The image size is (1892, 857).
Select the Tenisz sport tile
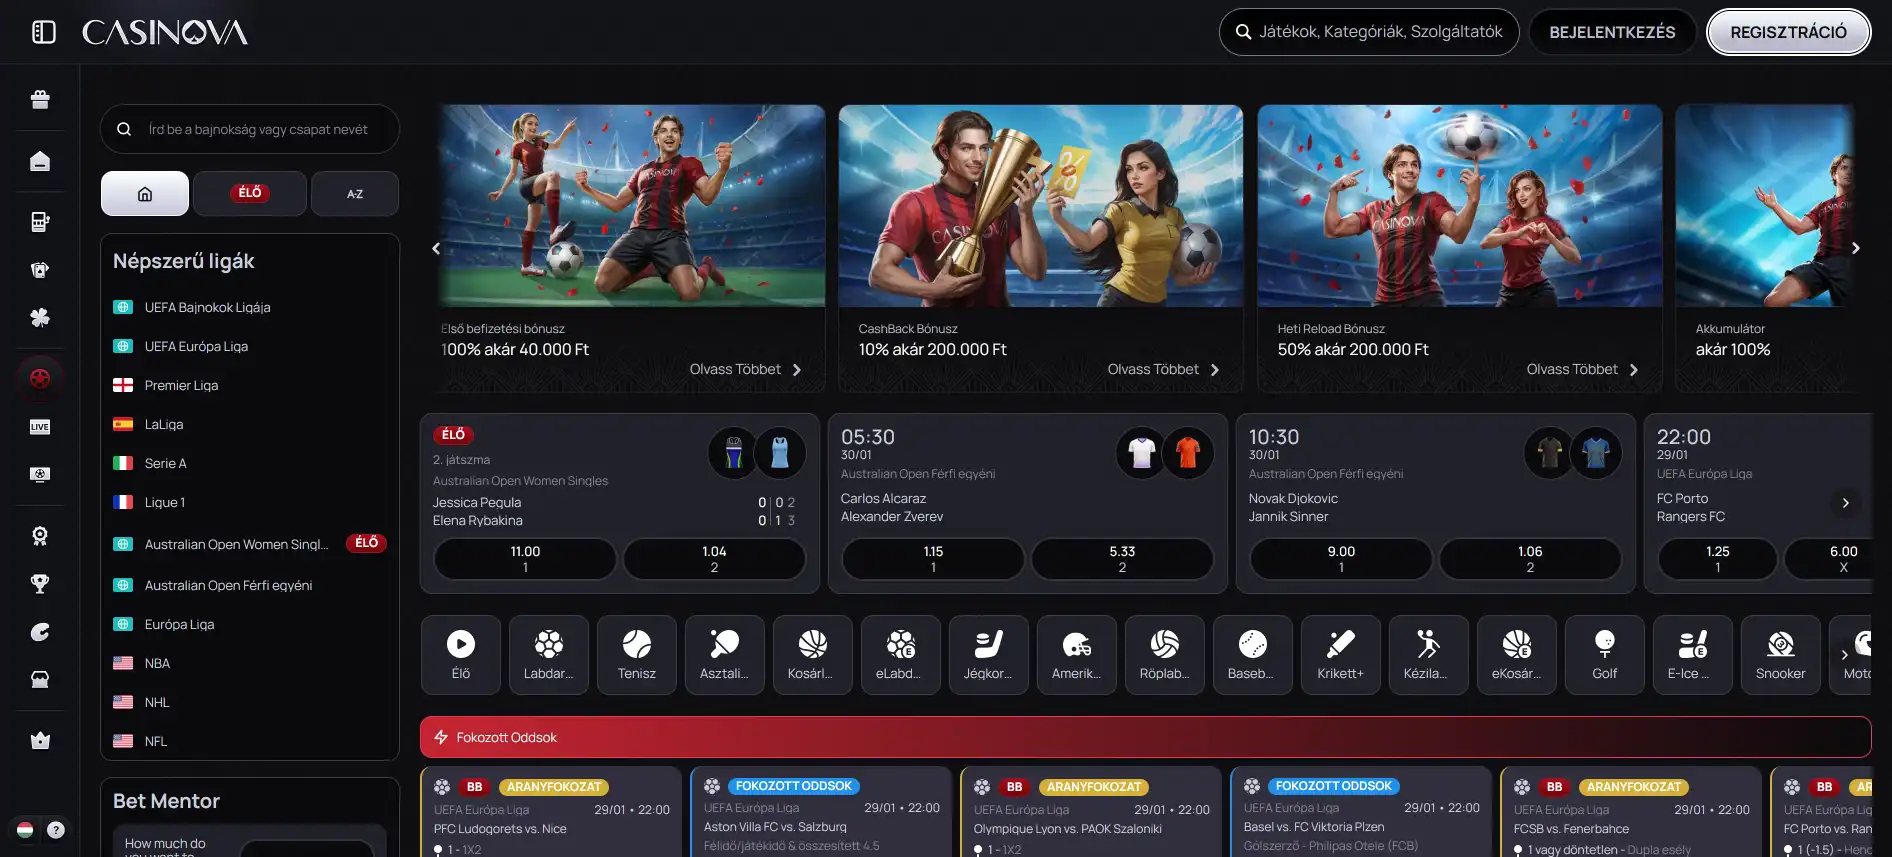pos(637,655)
